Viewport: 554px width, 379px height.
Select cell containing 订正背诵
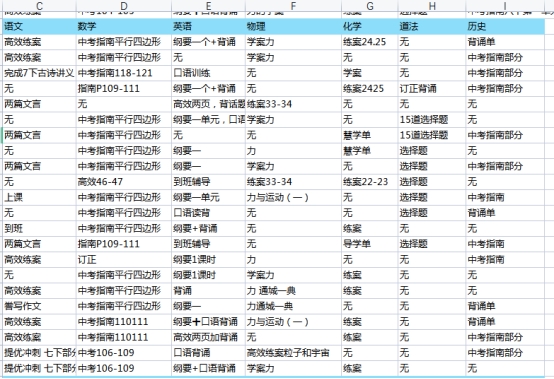coord(432,89)
